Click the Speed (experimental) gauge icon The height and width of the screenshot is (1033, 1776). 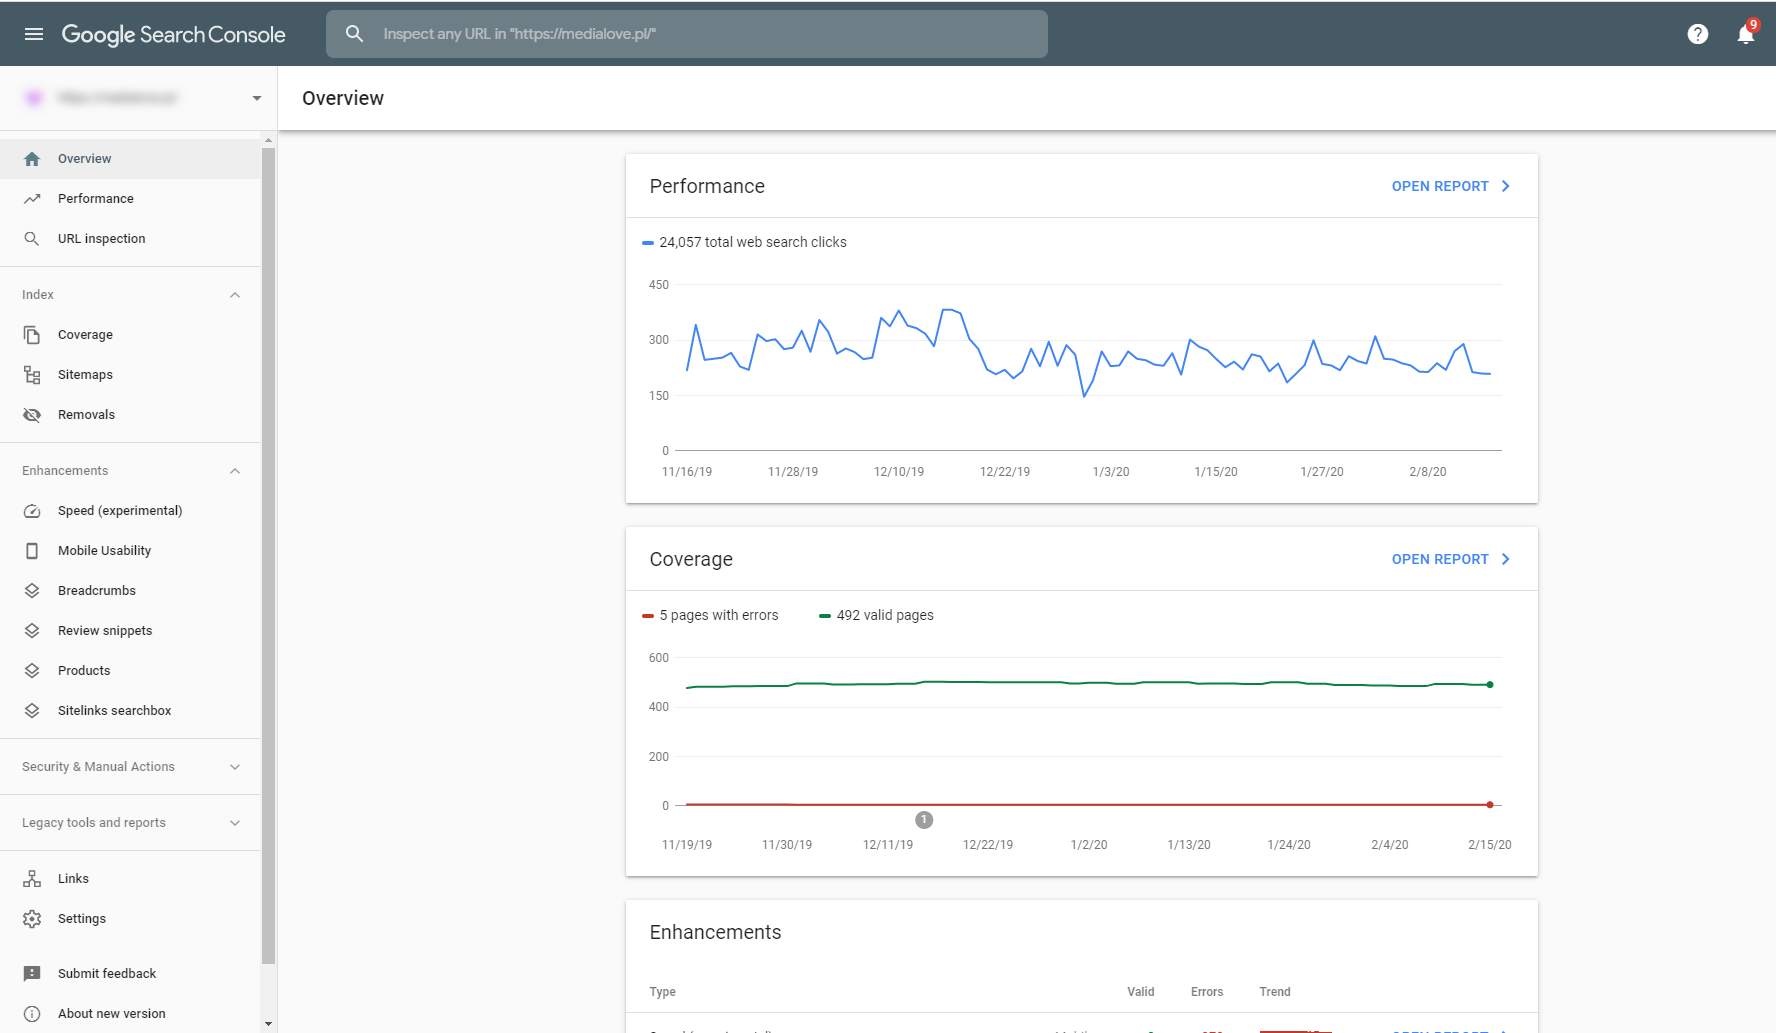[32, 511]
